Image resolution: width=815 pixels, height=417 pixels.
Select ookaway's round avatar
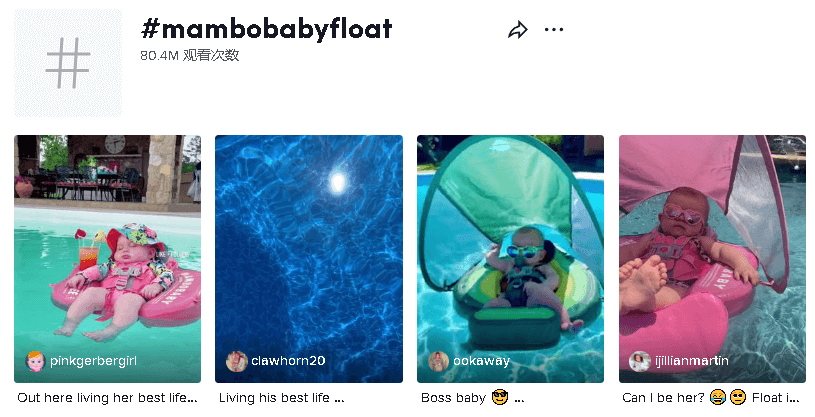pos(438,361)
